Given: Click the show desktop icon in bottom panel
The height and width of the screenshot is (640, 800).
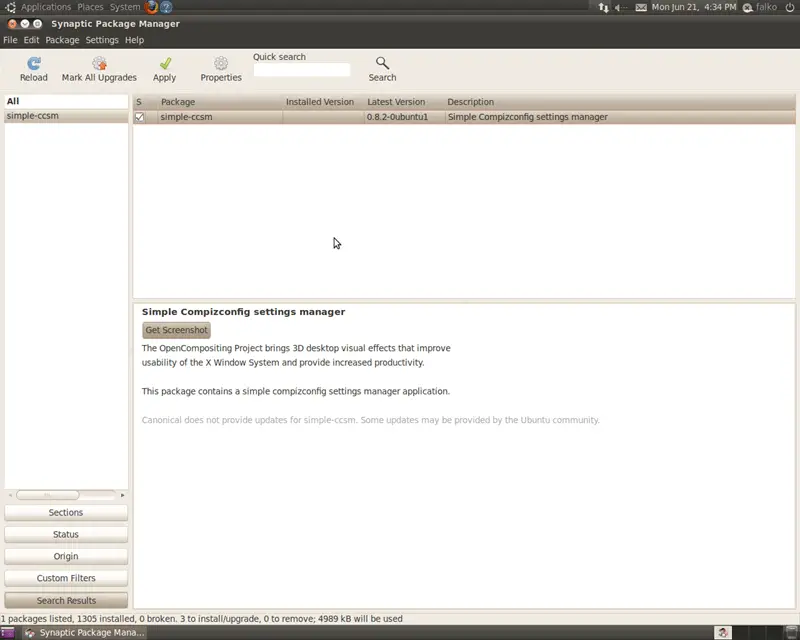Looking at the screenshot, I should tap(8, 633).
